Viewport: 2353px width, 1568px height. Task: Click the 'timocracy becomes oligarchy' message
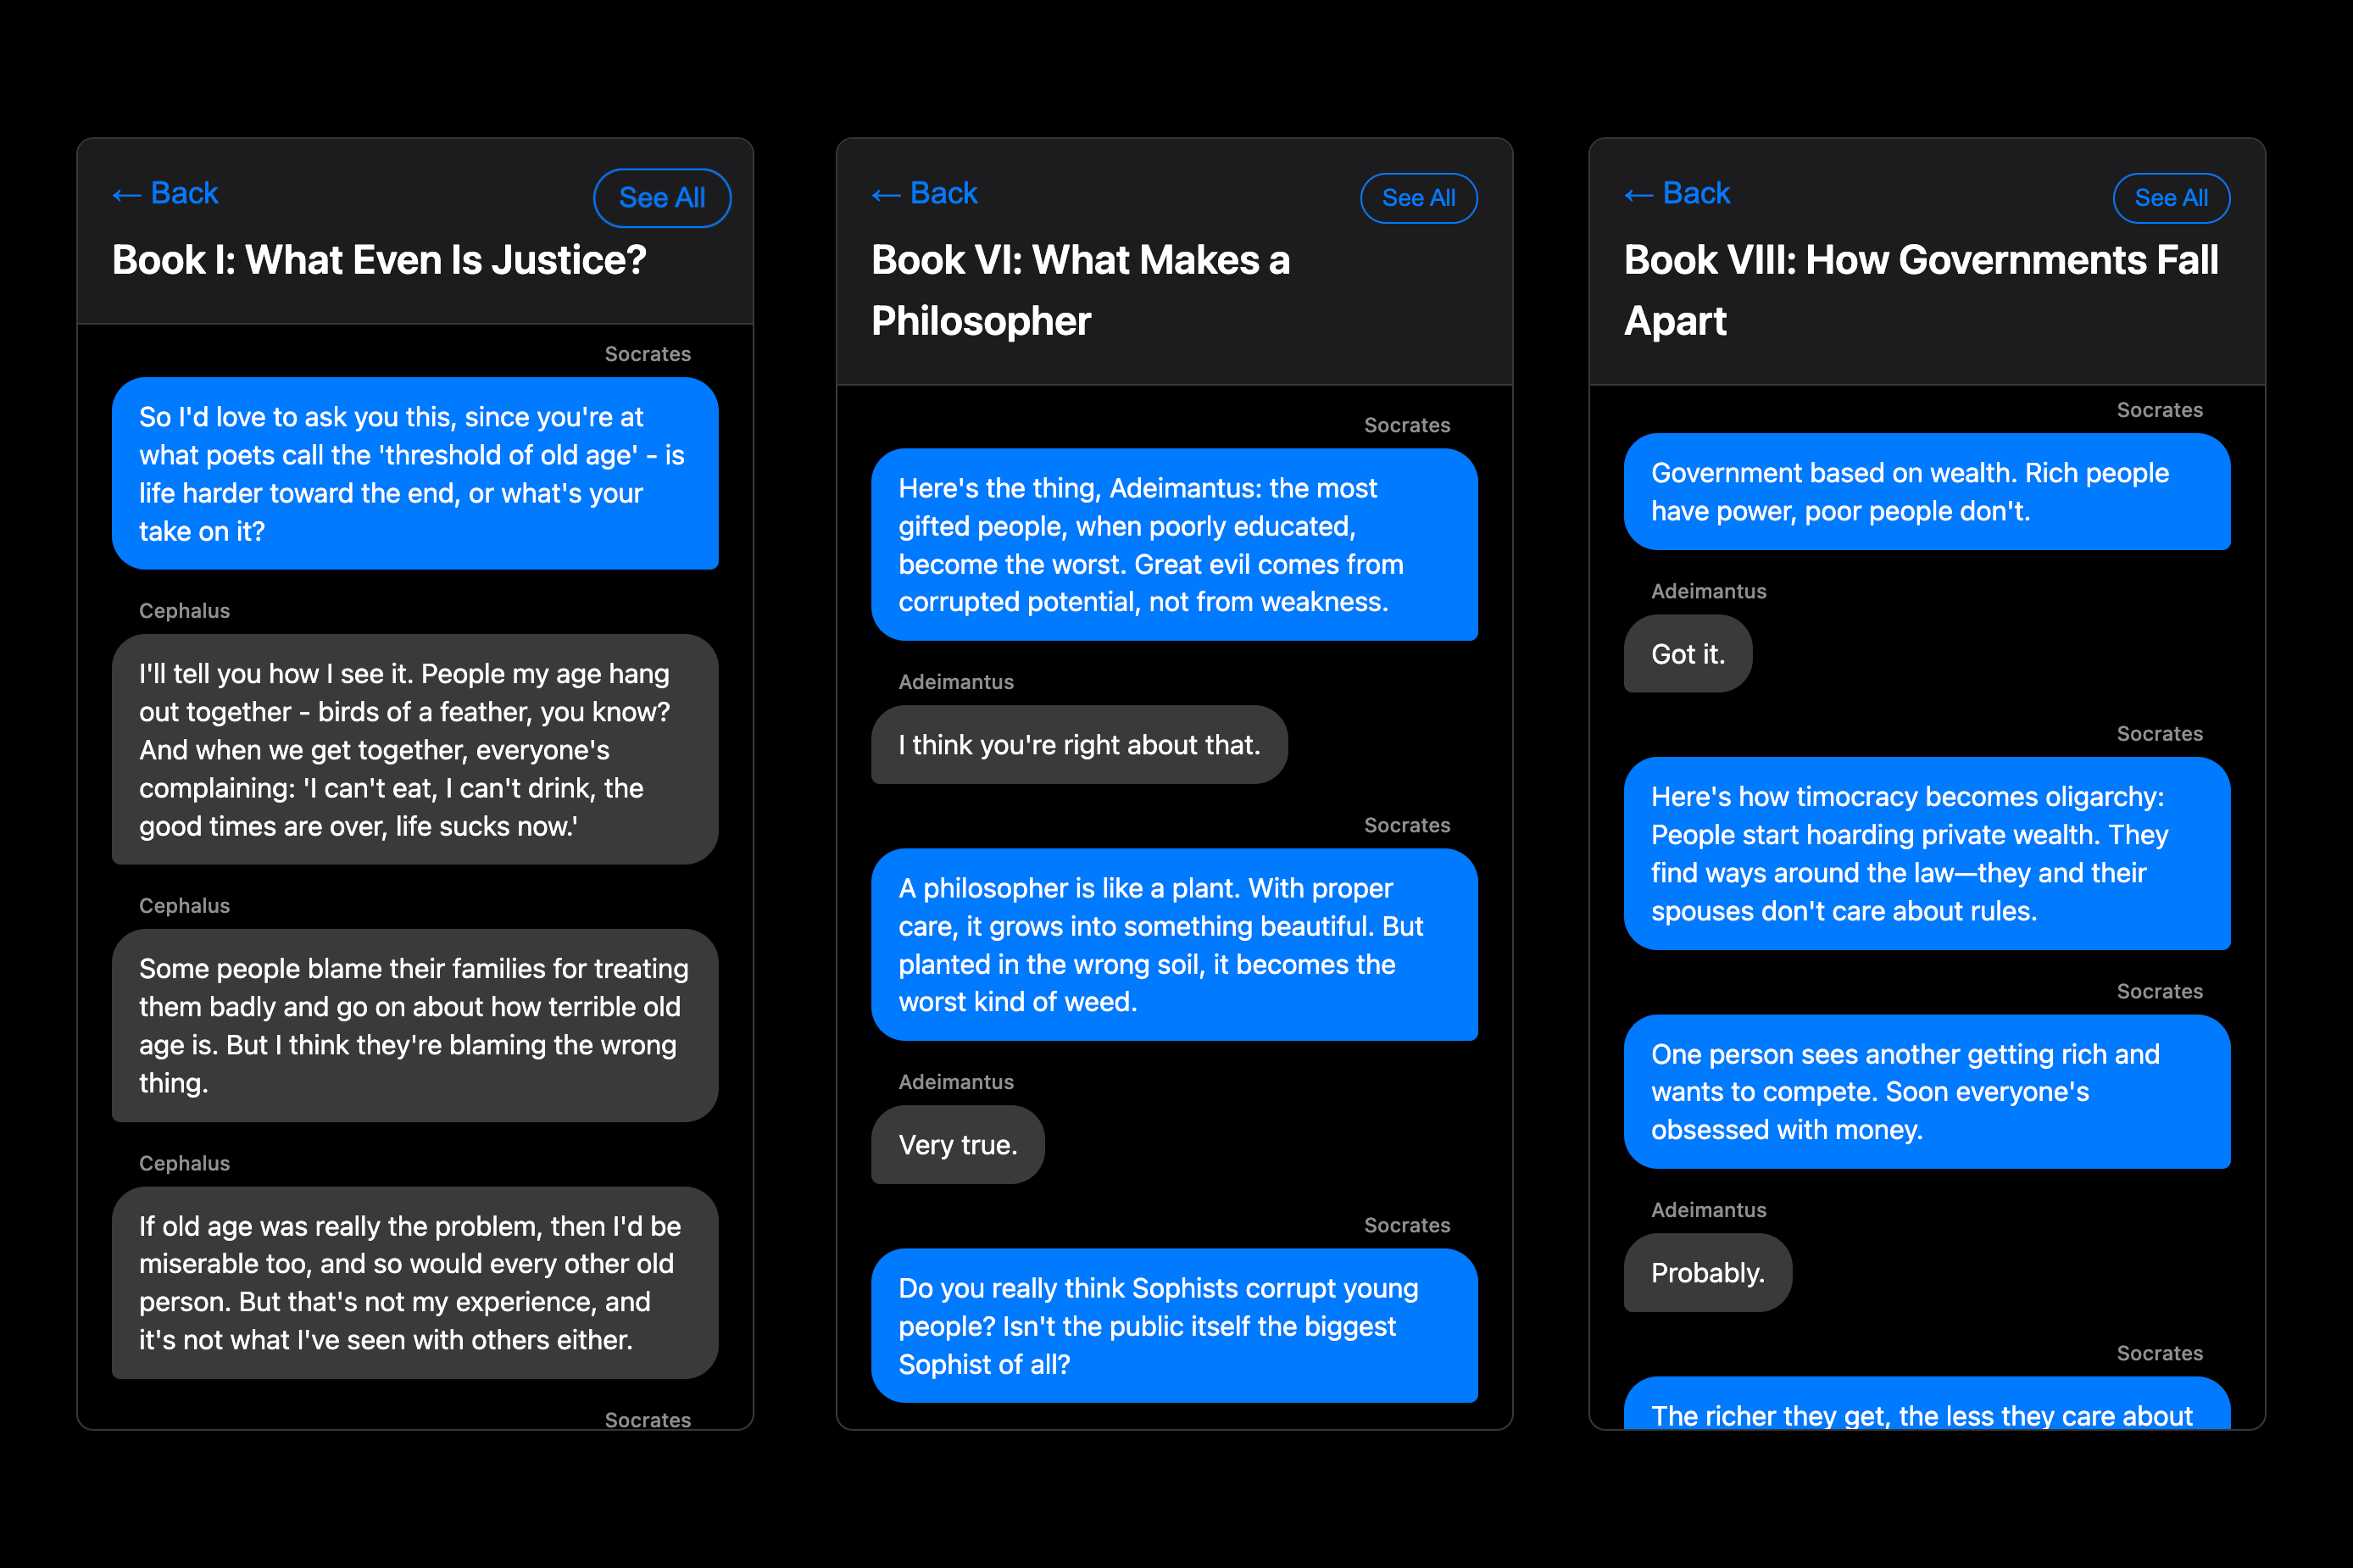[1926, 853]
